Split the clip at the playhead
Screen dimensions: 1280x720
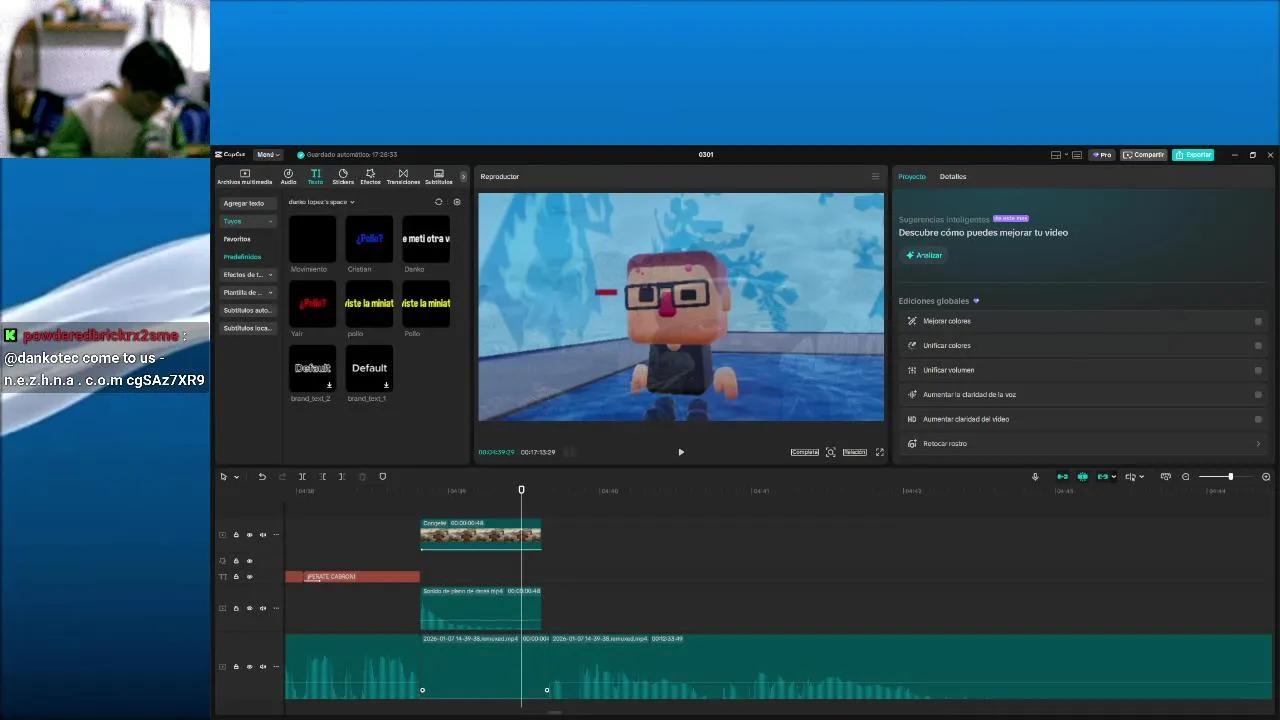point(302,477)
